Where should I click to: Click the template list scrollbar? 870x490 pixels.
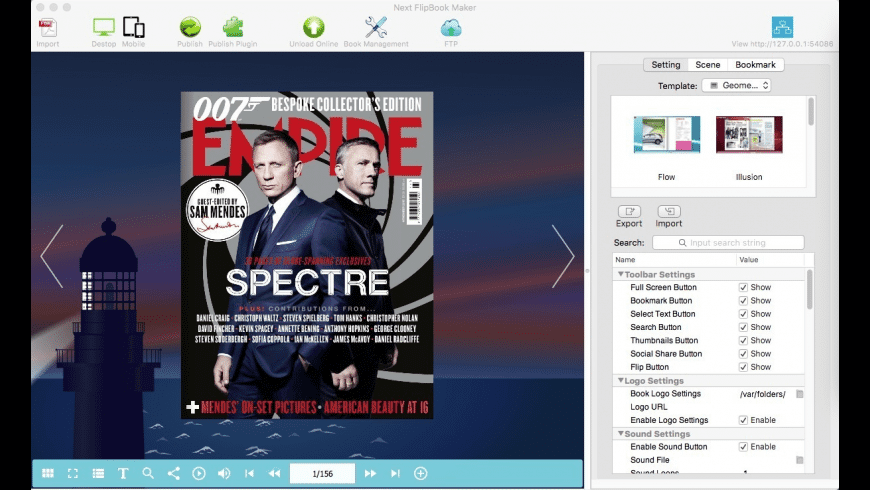(x=811, y=112)
